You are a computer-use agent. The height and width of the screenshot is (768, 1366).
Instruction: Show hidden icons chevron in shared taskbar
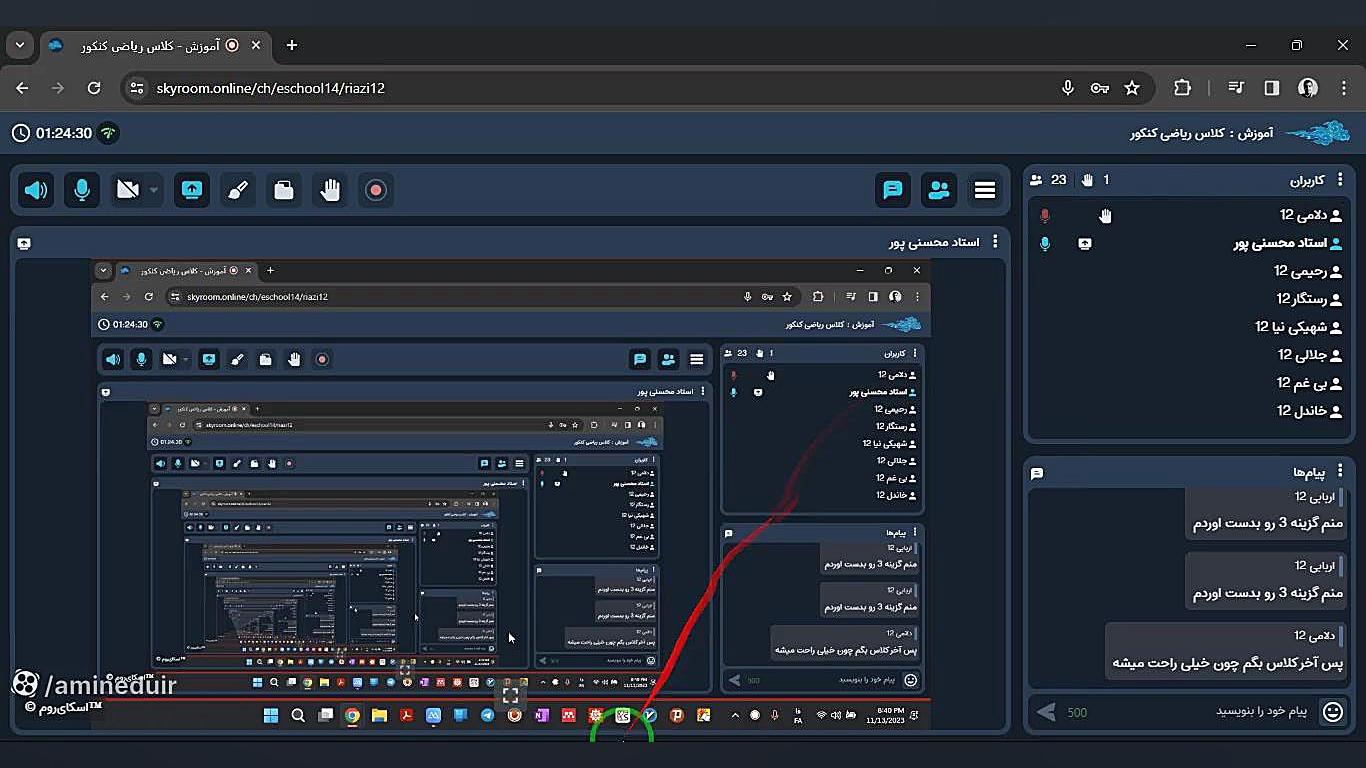tap(736, 715)
